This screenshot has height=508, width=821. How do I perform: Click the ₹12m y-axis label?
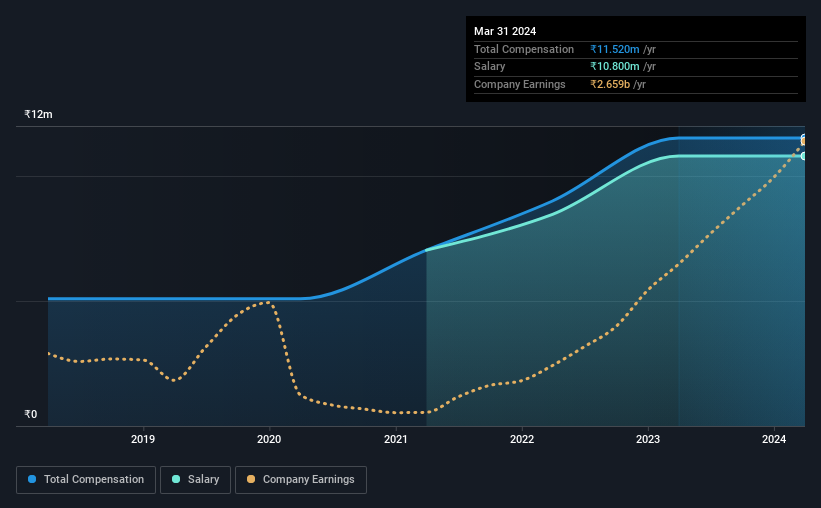pyautogui.click(x=38, y=114)
